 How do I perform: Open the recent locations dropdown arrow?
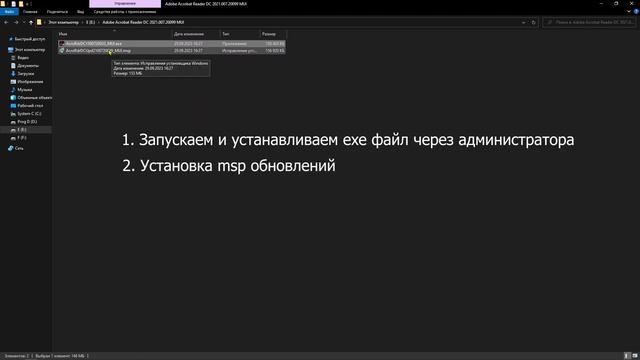coord(24,22)
